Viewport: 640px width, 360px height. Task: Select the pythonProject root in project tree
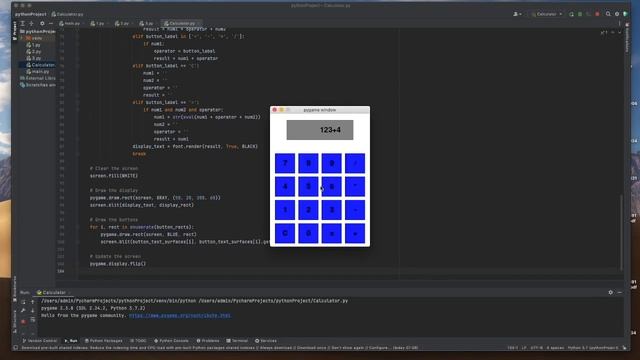click(x=38, y=31)
